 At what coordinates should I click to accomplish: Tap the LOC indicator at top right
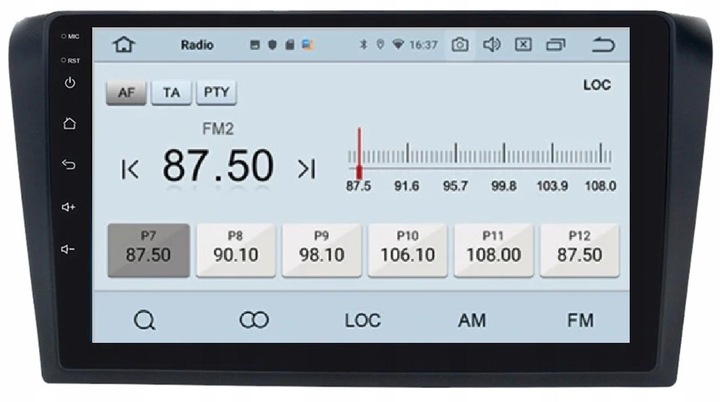(597, 85)
